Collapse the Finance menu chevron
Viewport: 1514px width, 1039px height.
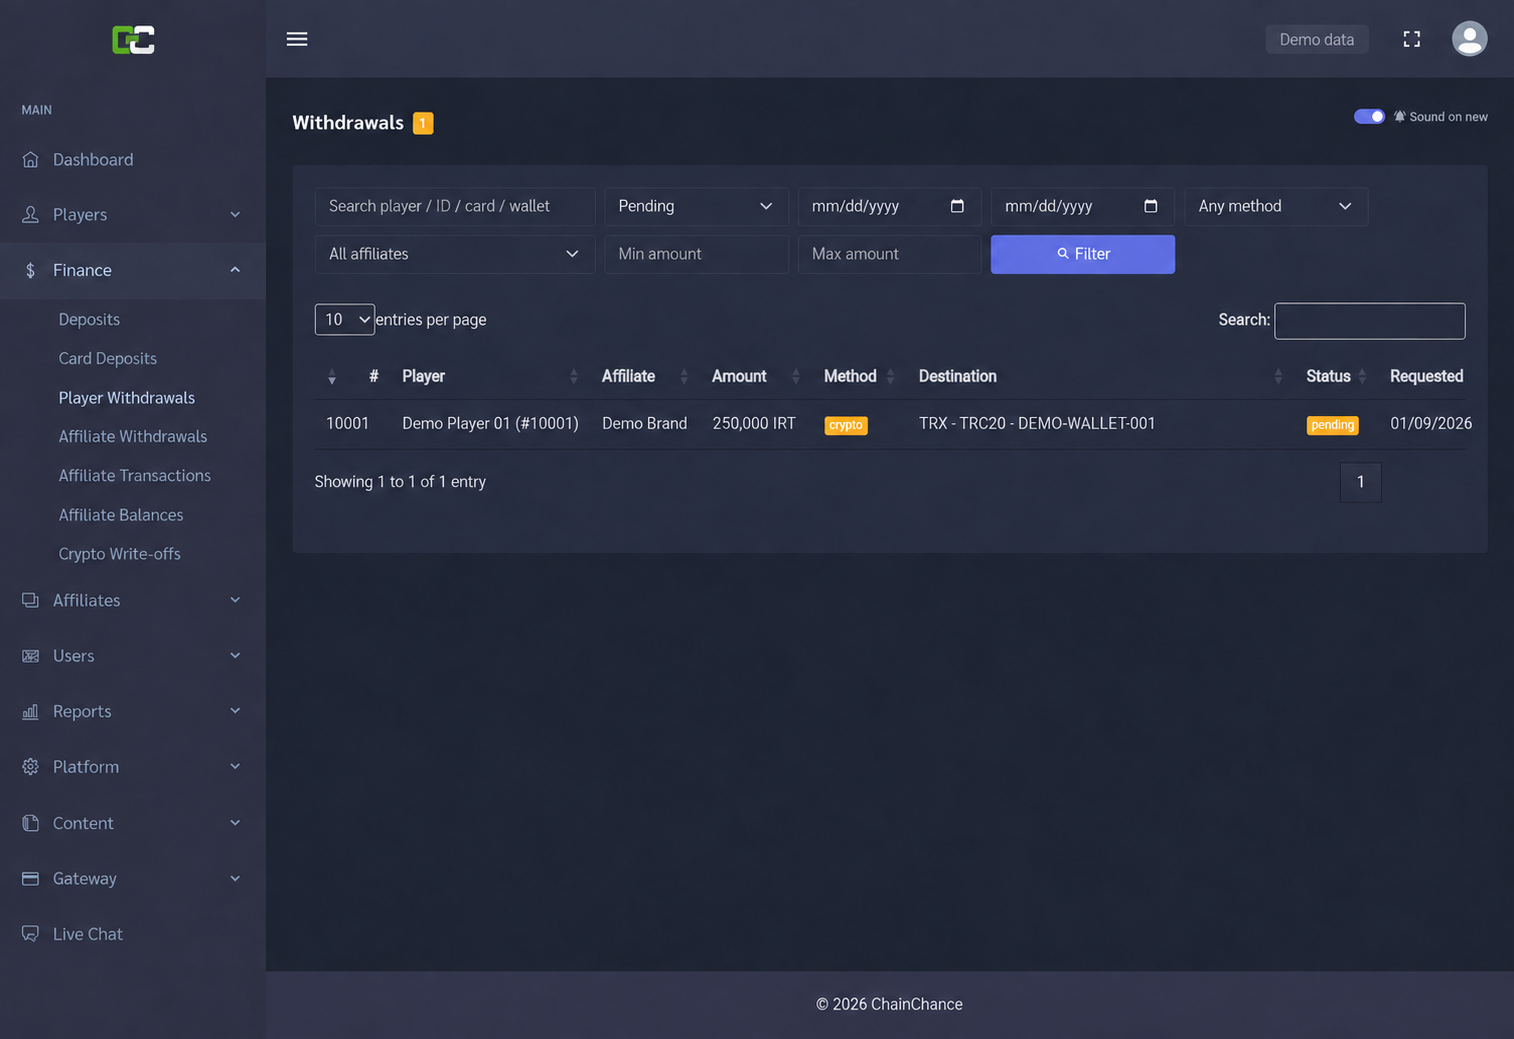235,270
